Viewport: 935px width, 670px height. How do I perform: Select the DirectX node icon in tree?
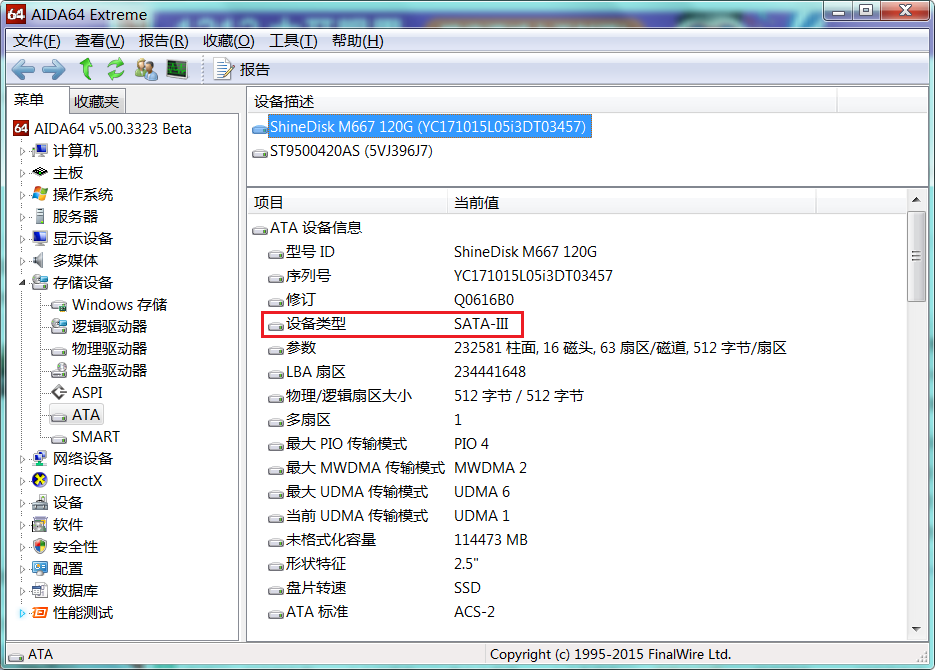click(x=40, y=481)
